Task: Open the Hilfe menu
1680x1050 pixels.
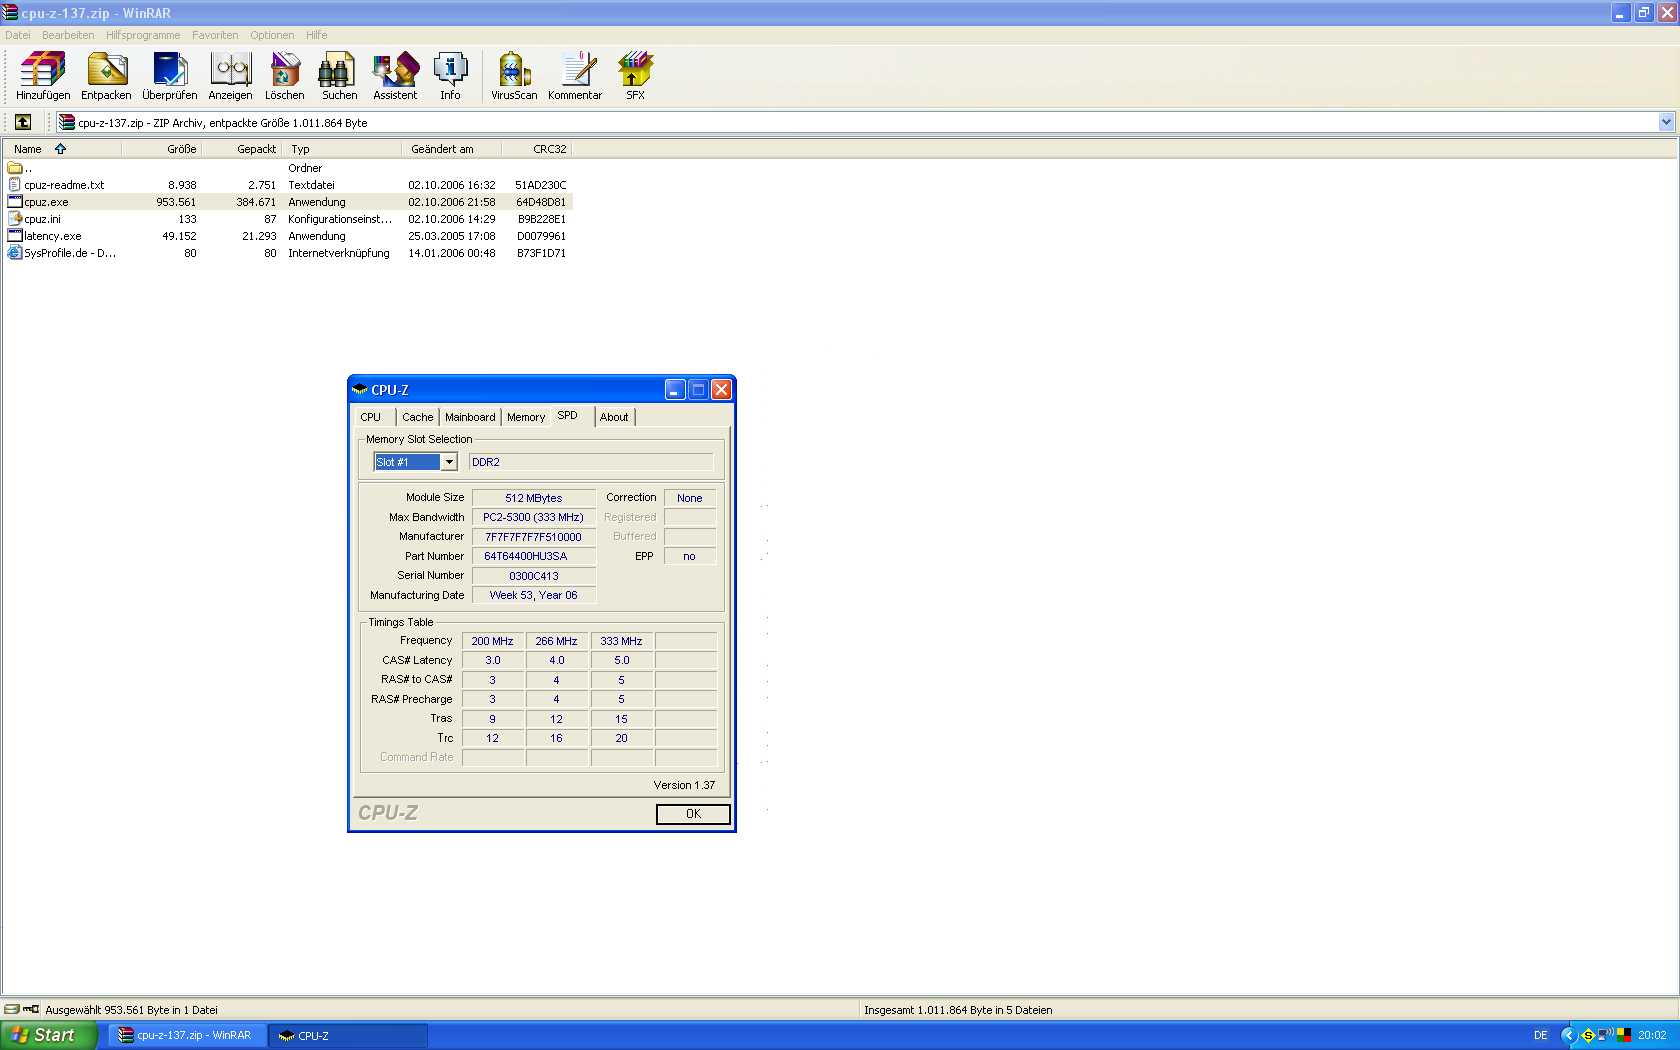Action: pyautogui.click(x=317, y=35)
